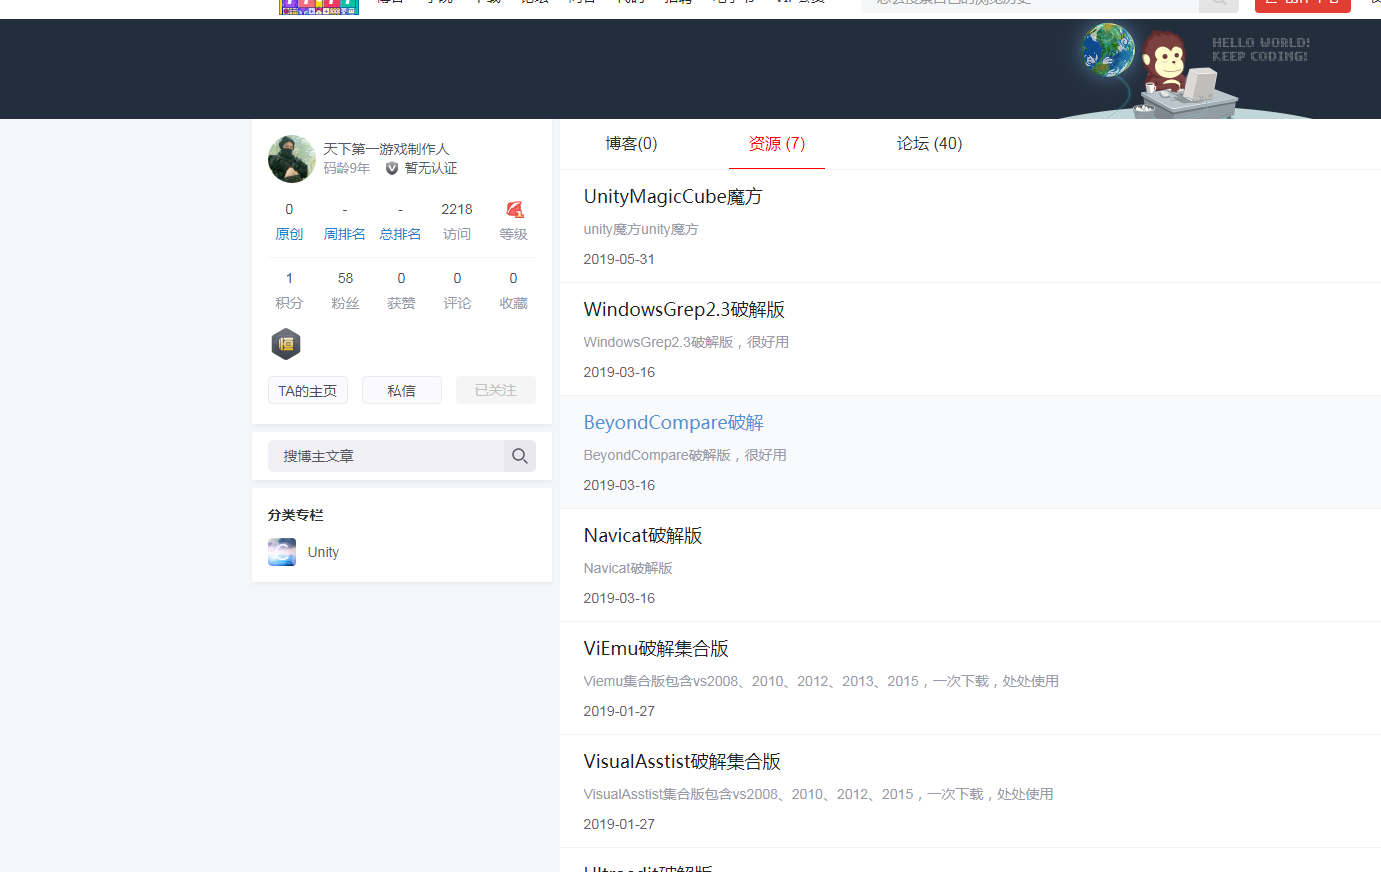Click date 2019-03-16 under Navicat破解版

coord(619,598)
